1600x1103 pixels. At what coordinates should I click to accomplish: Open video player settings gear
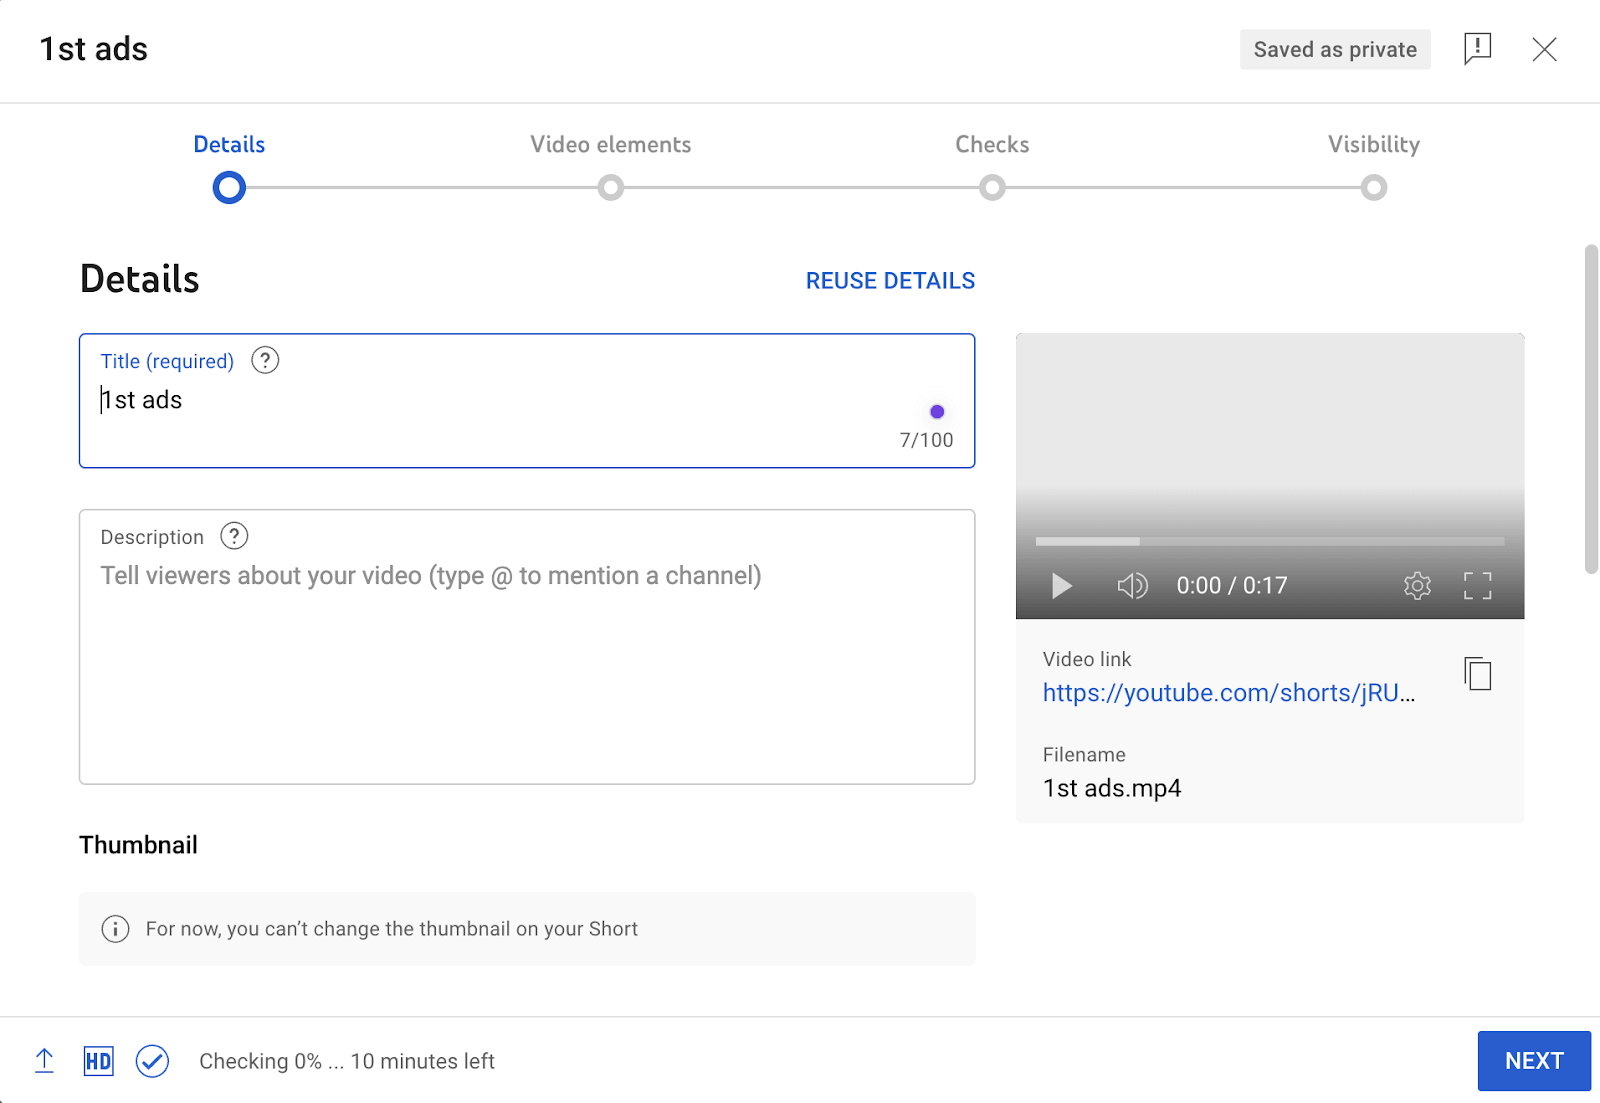pyautogui.click(x=1417, y=585)
